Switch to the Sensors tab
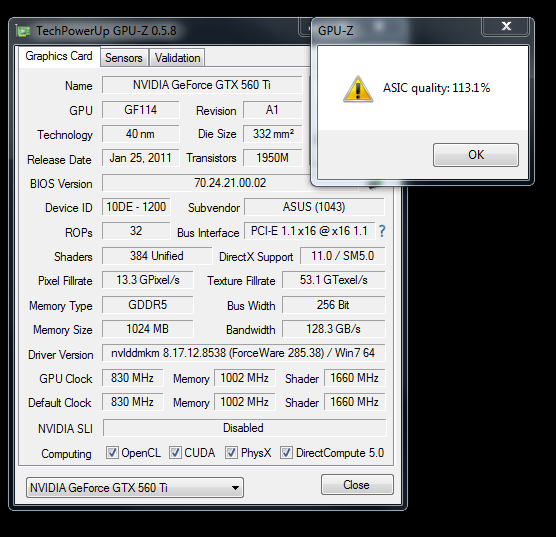 click(x=124, y=57)
